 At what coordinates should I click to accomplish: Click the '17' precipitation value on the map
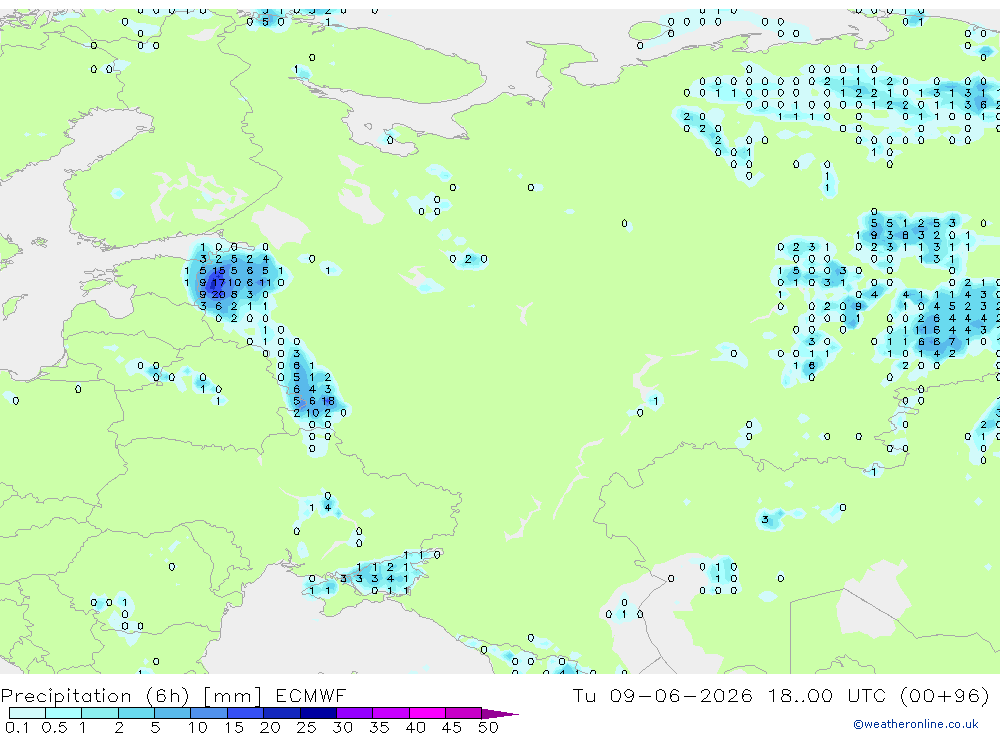click(219, 282)
